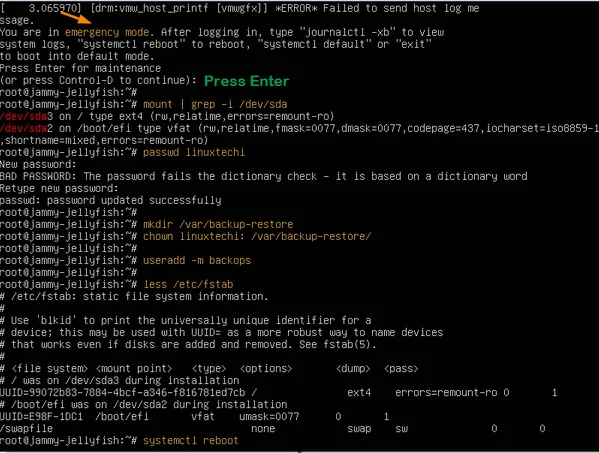
Task: Click '# /etc/fstab: static file system information.' line
Action: [x=134, y=296]
